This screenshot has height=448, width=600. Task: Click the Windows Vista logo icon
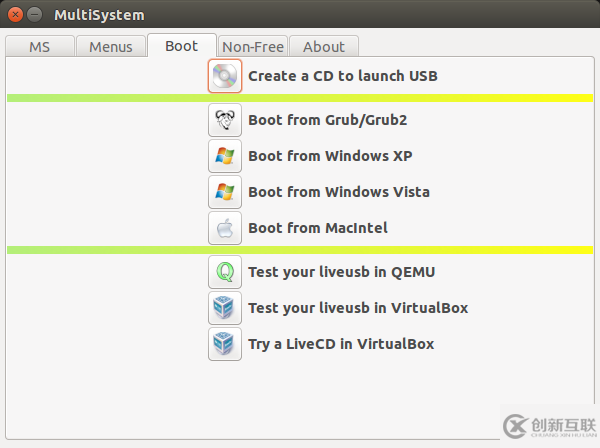225,192
